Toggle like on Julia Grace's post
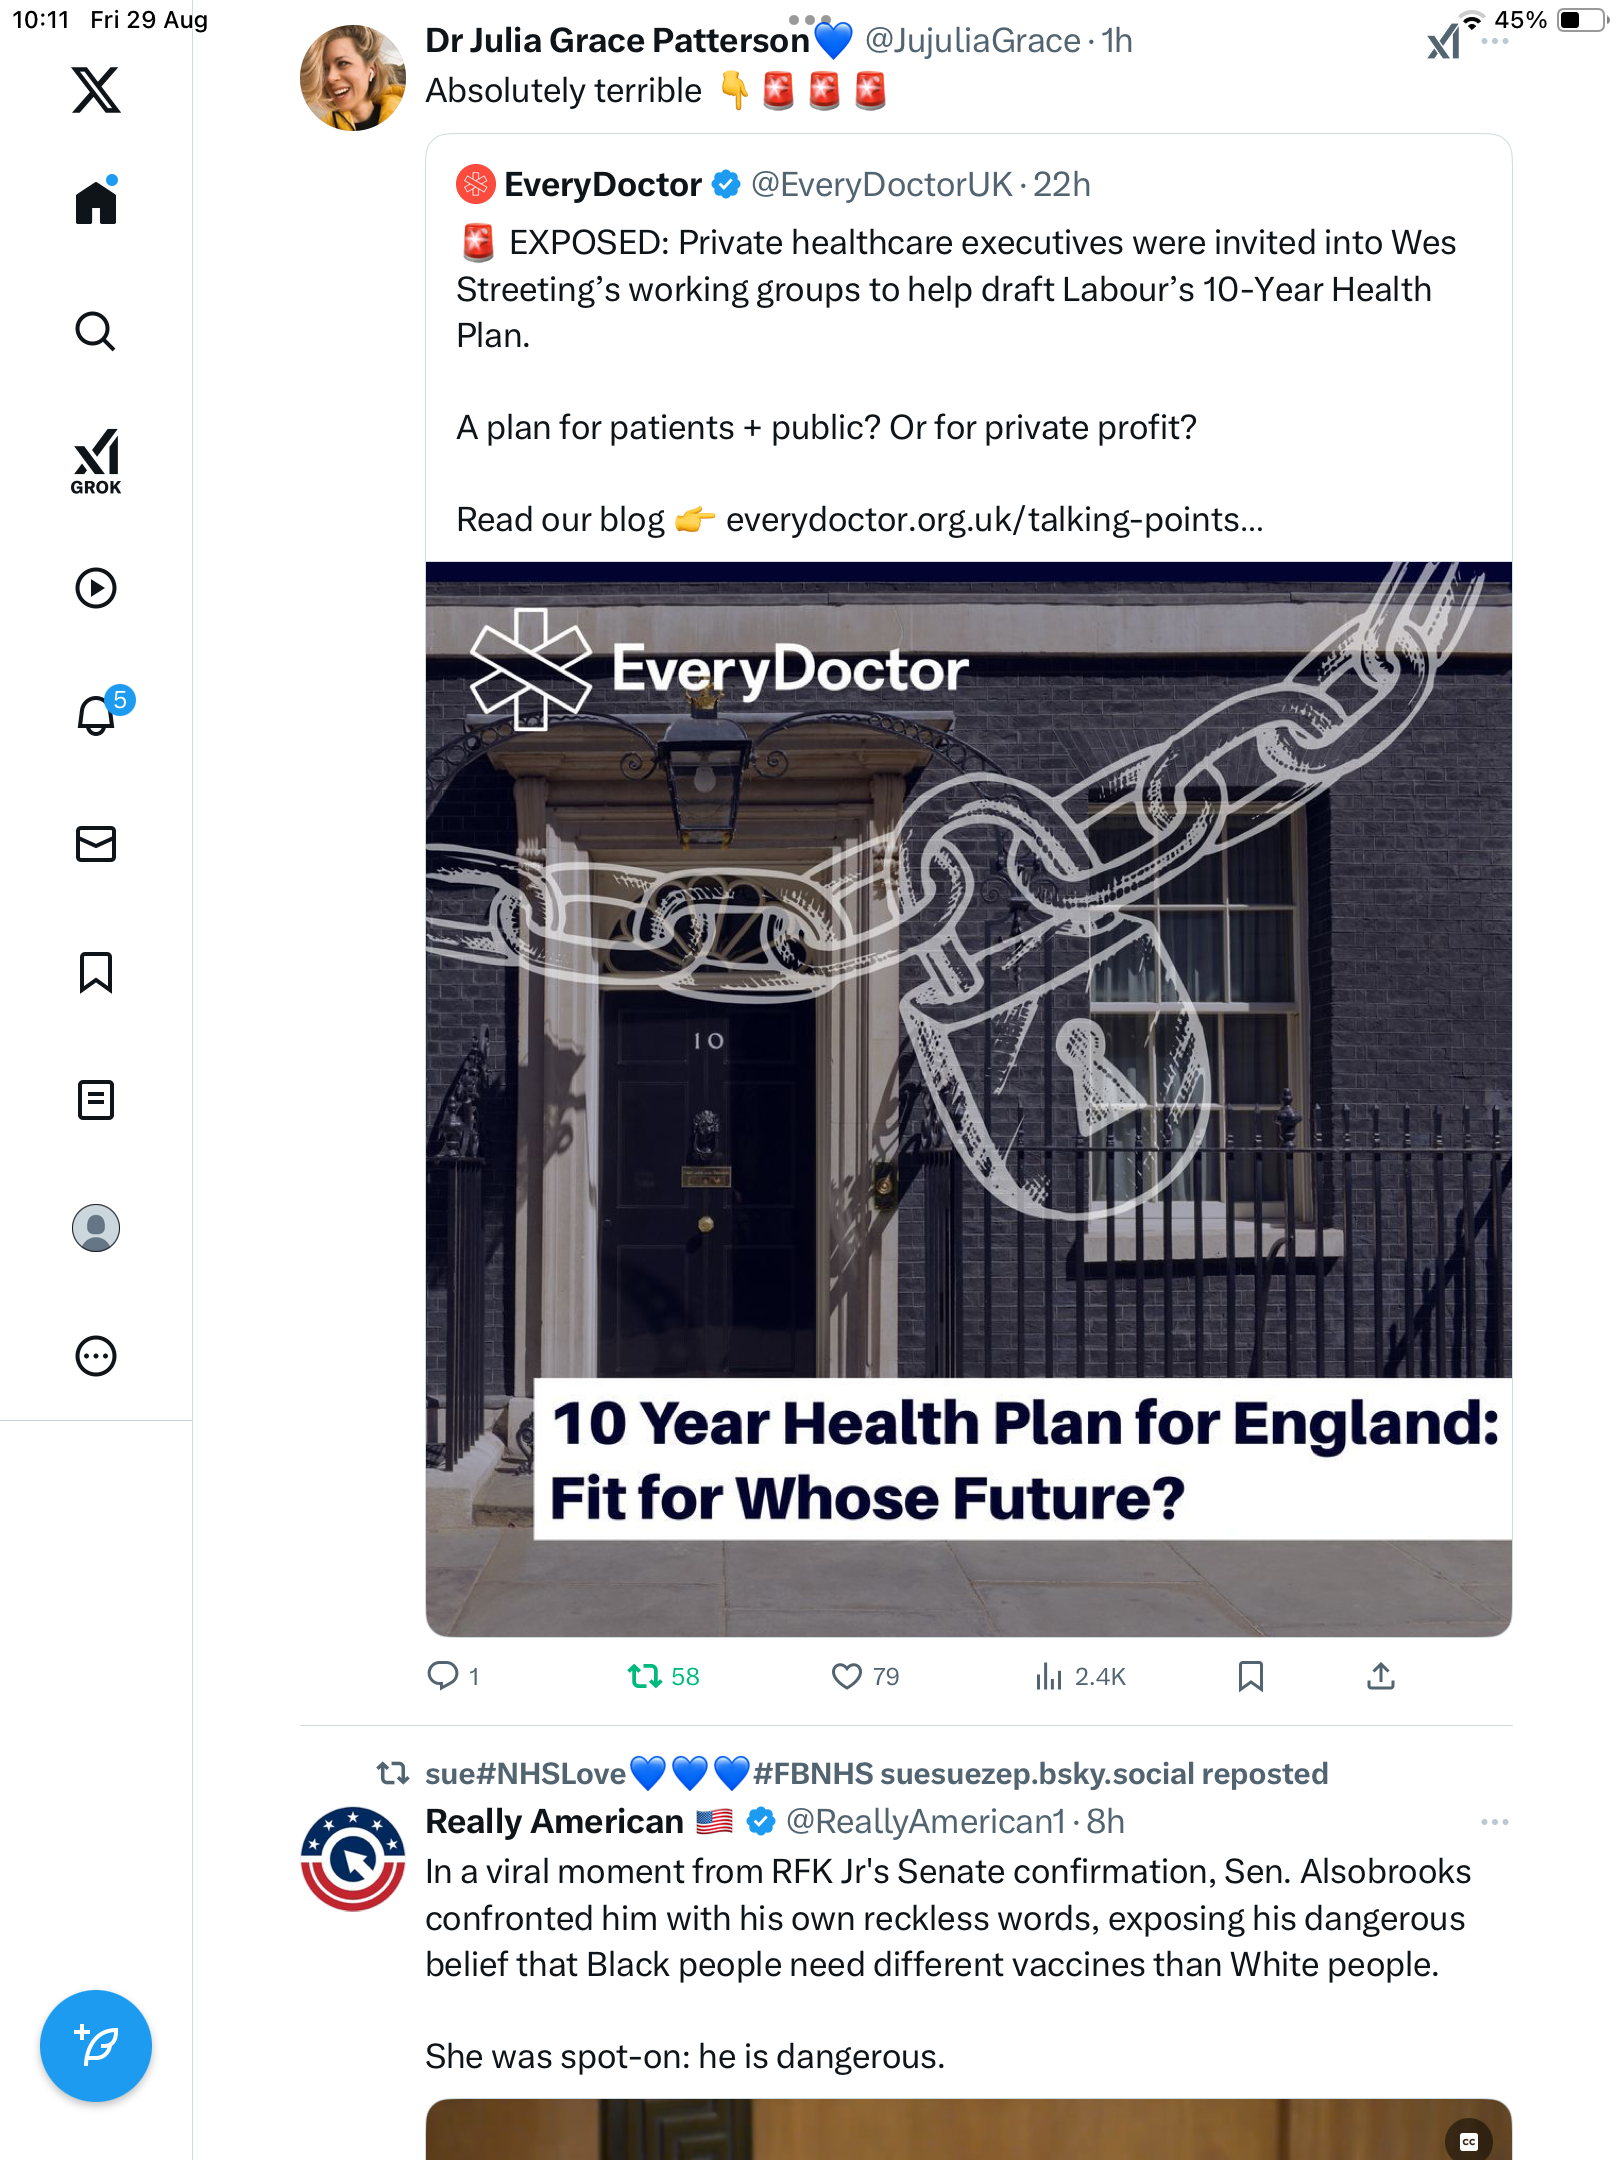 tap(846, 1676)
